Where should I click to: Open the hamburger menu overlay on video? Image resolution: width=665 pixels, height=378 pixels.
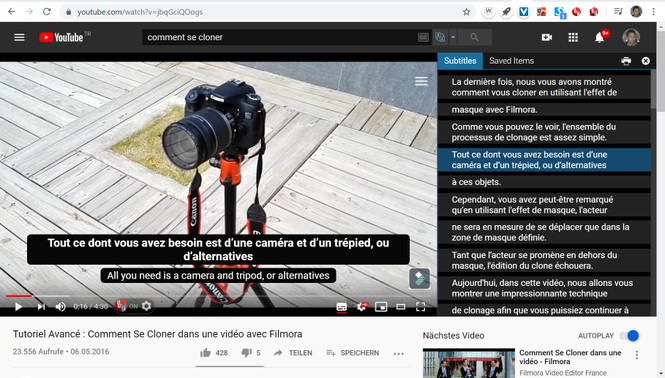(x=421, y=81)
